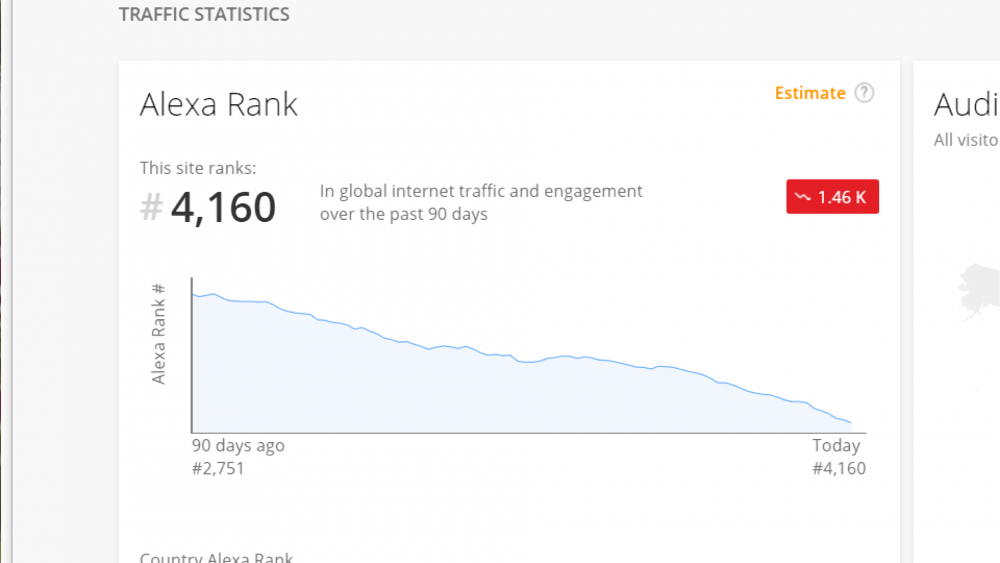Click the "This site ranks:" label
The width and height of the screenshot is (1000, 563).
(191, 168)
